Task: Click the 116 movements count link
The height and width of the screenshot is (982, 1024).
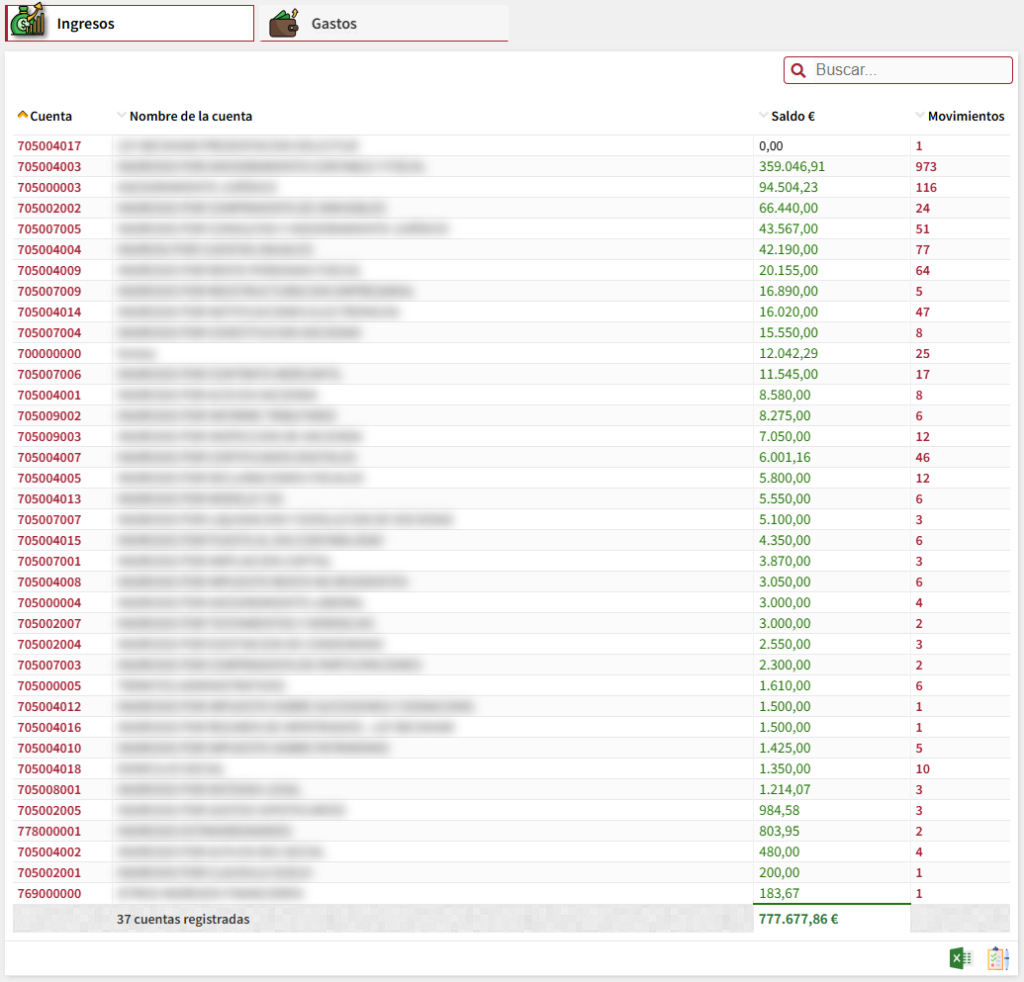Action: click(x=925, y=188)
